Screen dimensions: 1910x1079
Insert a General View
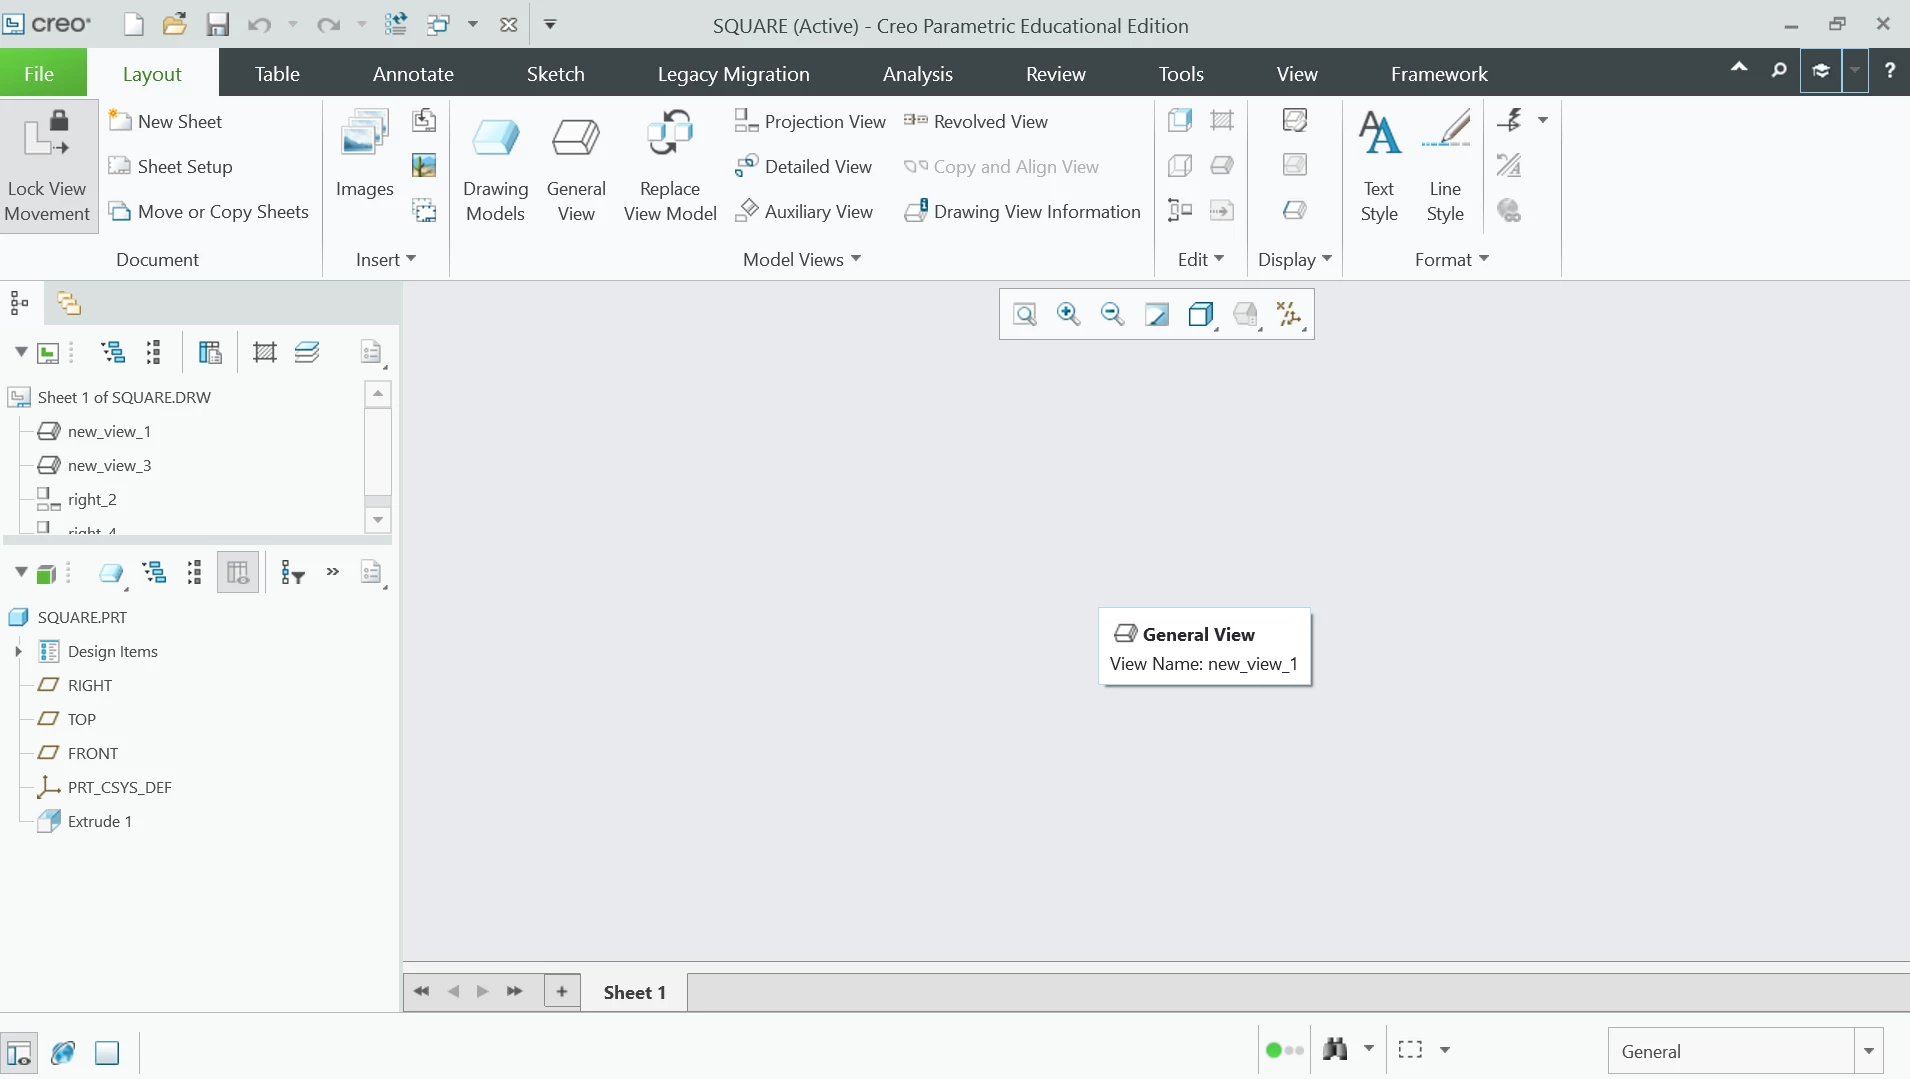click(x=576, y=168)
